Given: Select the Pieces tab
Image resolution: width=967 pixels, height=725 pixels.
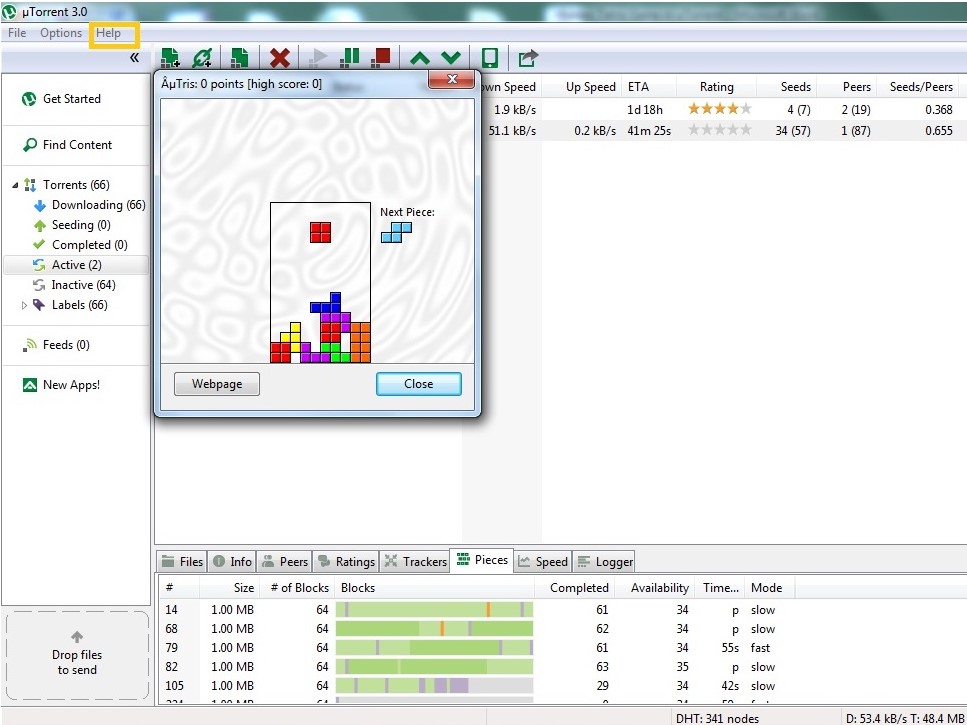Looking at the screenshot, I should (x=482, y=560).
